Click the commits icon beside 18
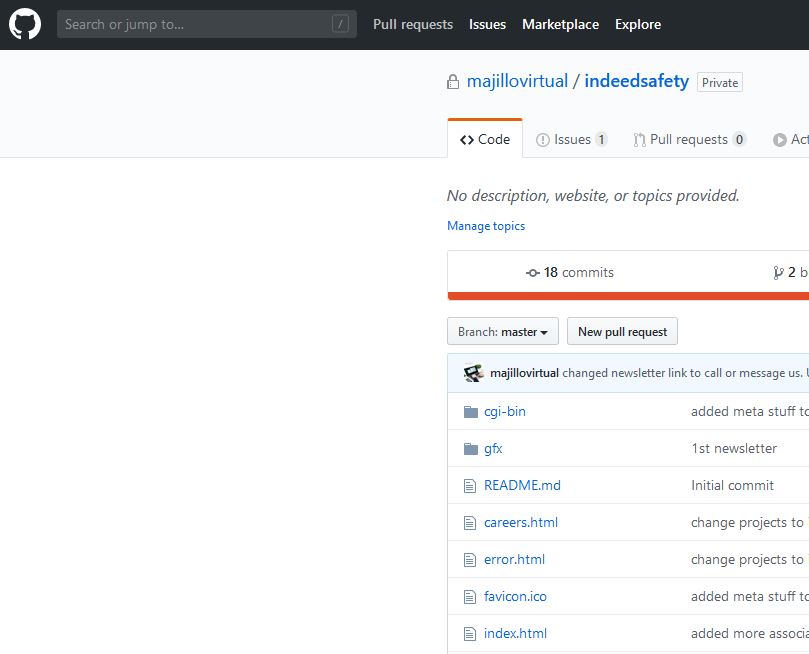This screenshot has height=654, width=809. tap(532, 273)
